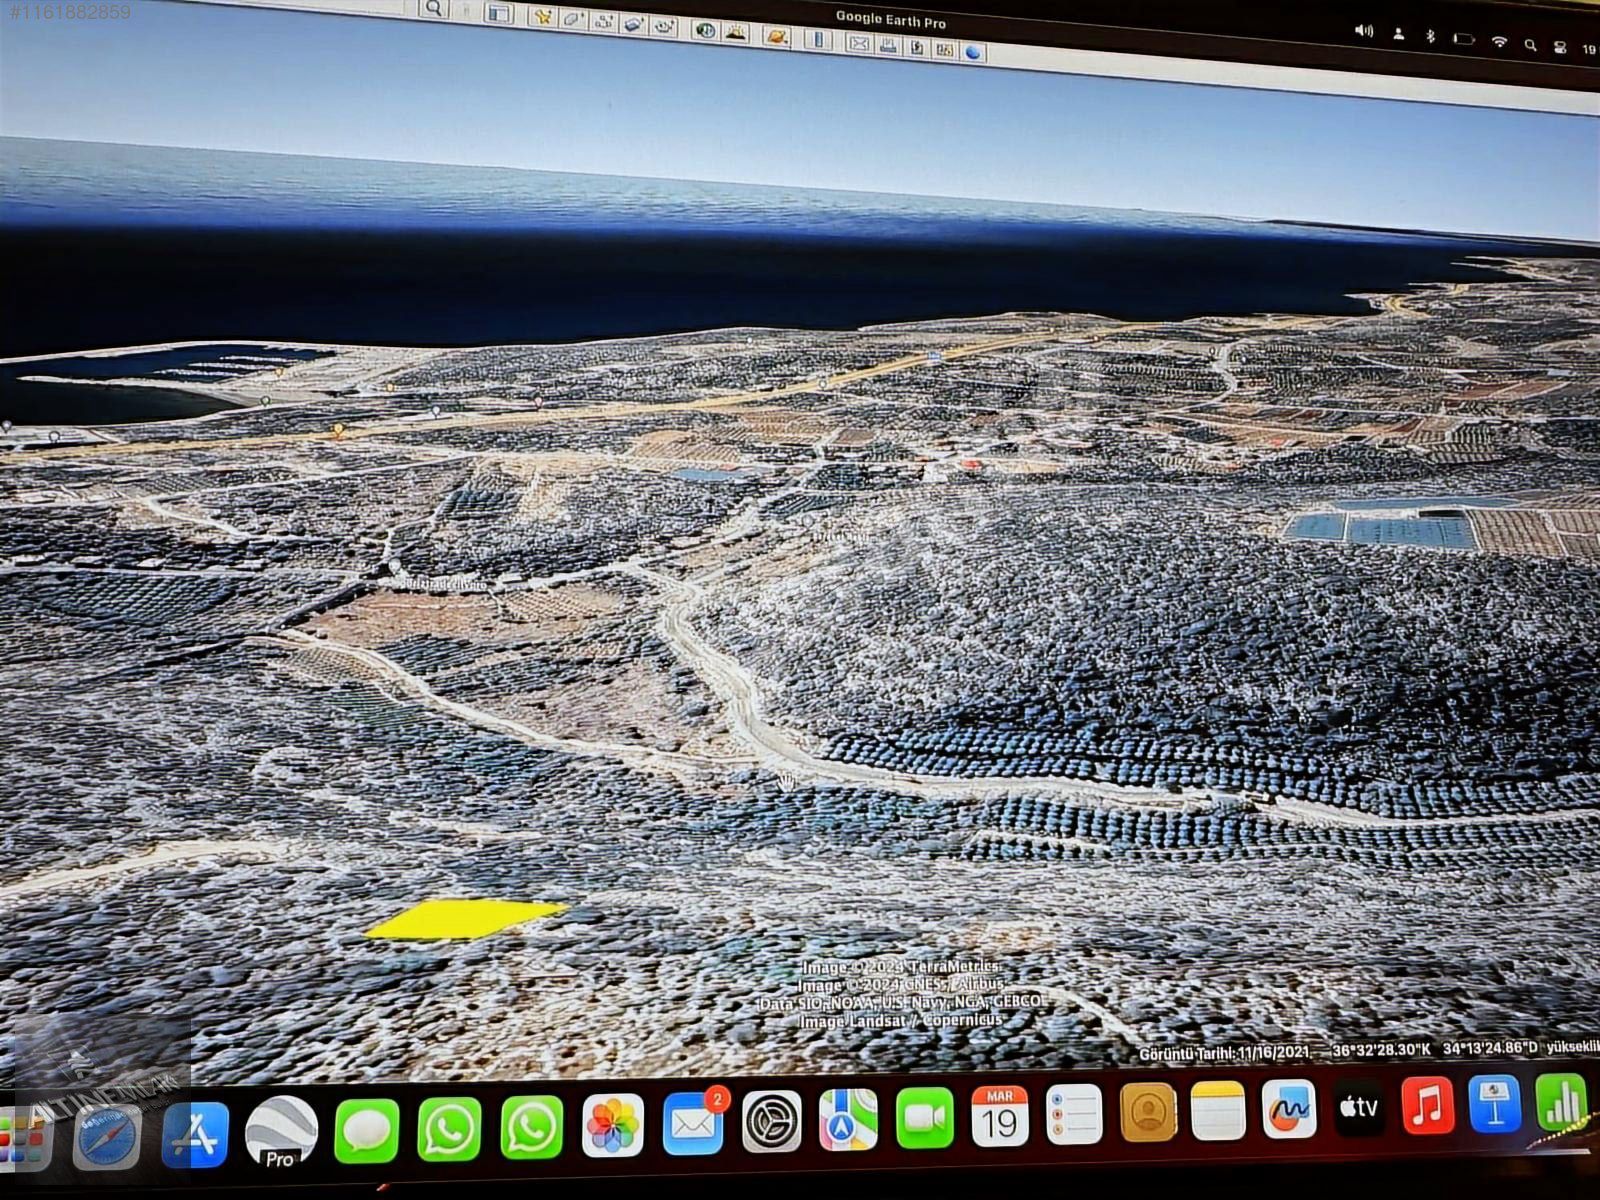This screenshot has height=1200, width=1600.
Task: Click the View in Google Maps icon
Action: click(x=945, y=49)
